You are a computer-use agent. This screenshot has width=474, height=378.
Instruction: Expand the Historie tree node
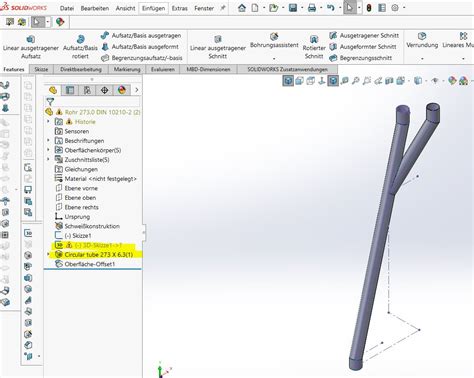coord(48,122)
